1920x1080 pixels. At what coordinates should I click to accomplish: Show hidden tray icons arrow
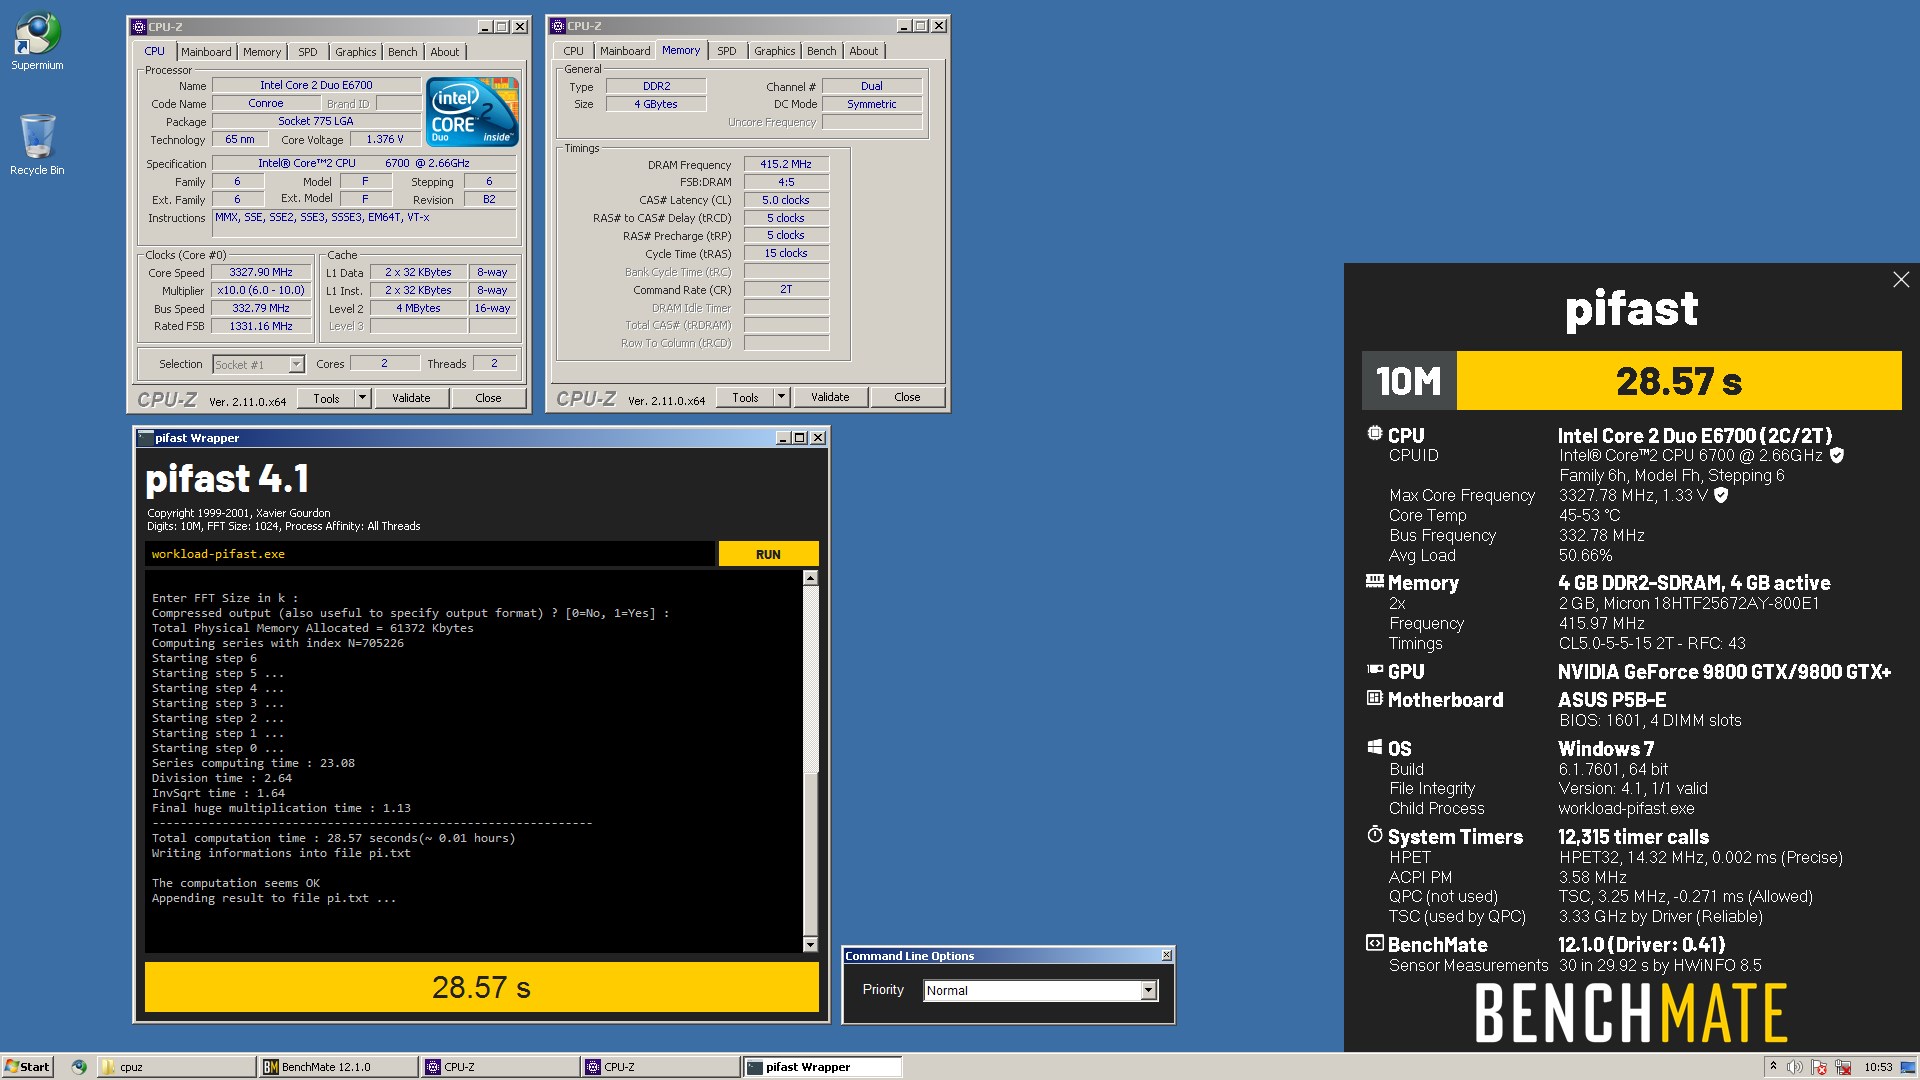1773,1067
